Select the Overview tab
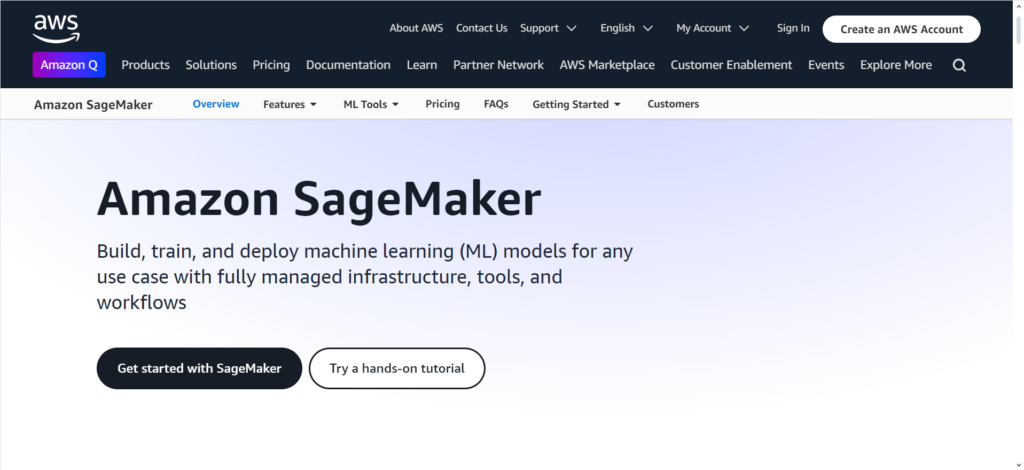 coord(216,104)
